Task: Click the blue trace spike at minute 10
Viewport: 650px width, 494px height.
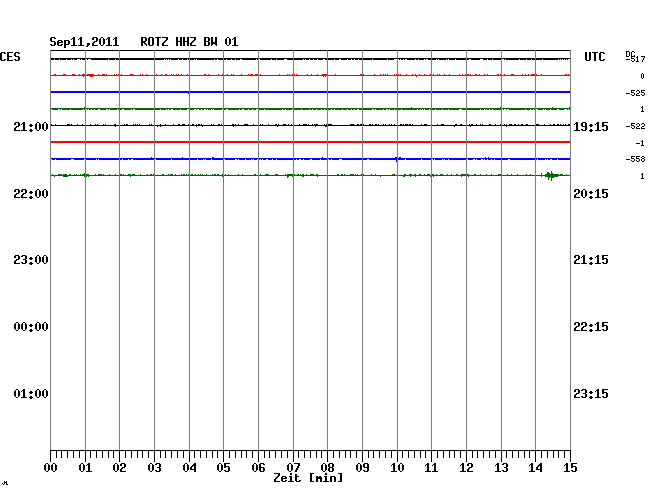Action: pos(397,159)
